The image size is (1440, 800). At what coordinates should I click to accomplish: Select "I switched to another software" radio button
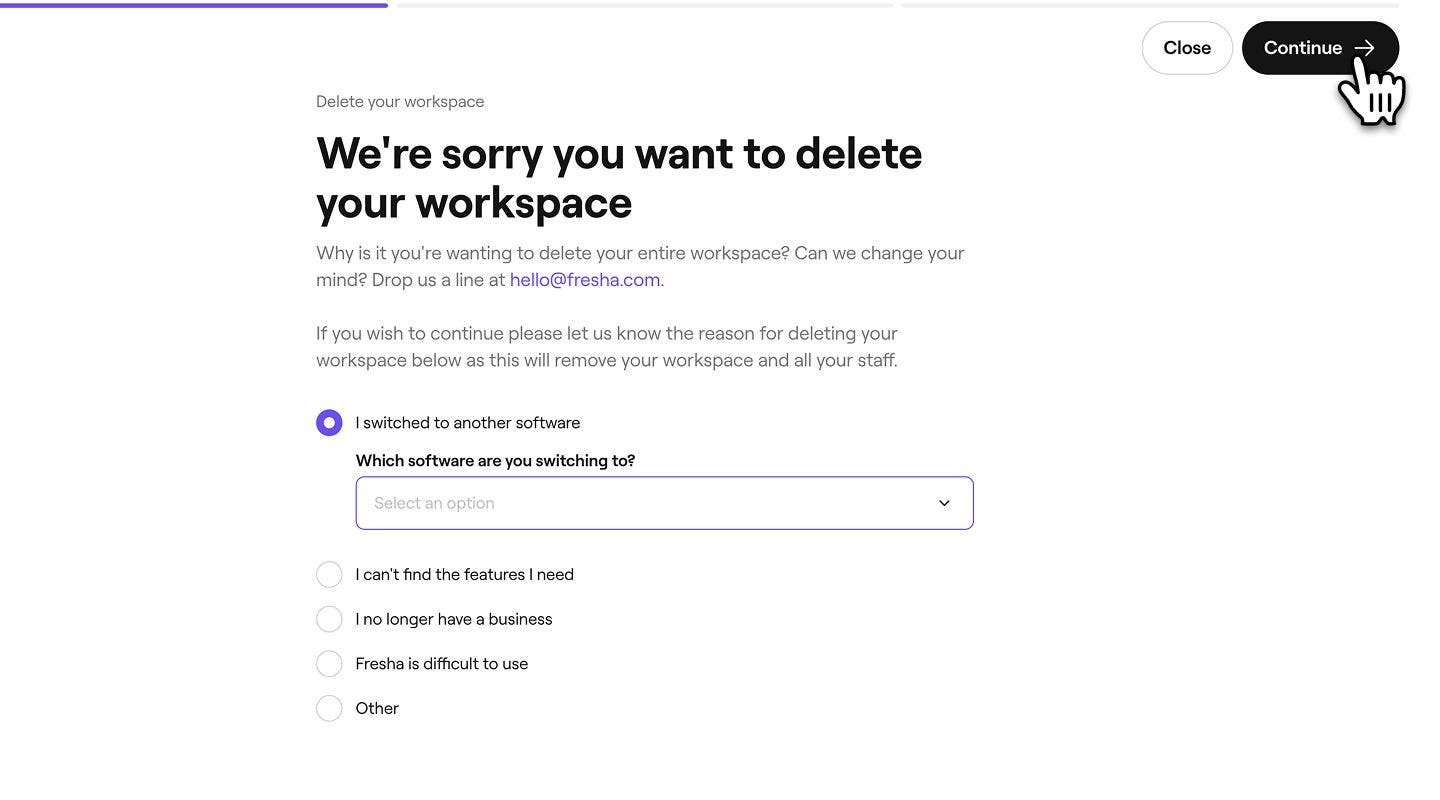coord(329,423)
